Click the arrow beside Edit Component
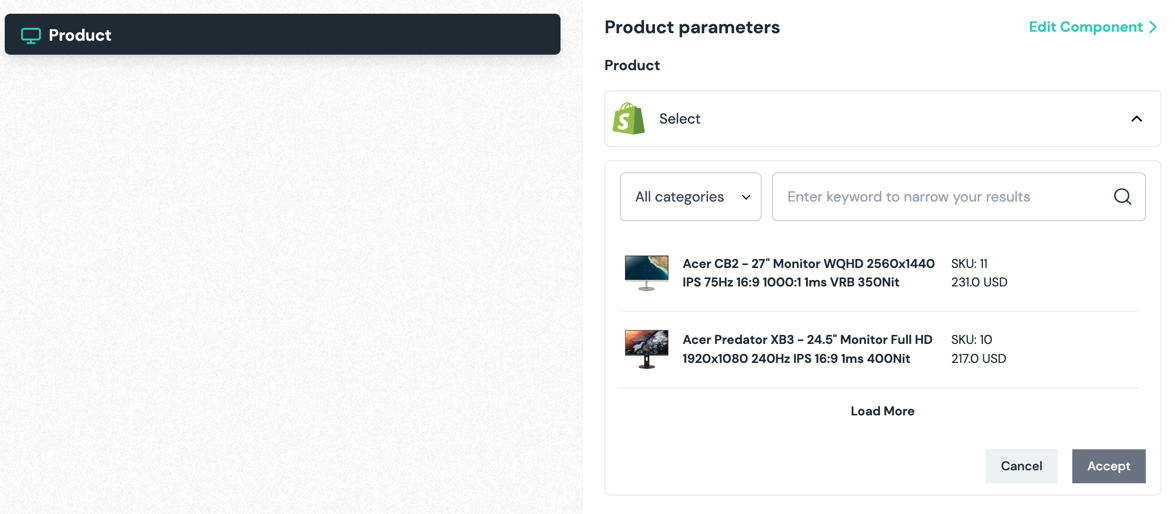 tap(1153, 27)
